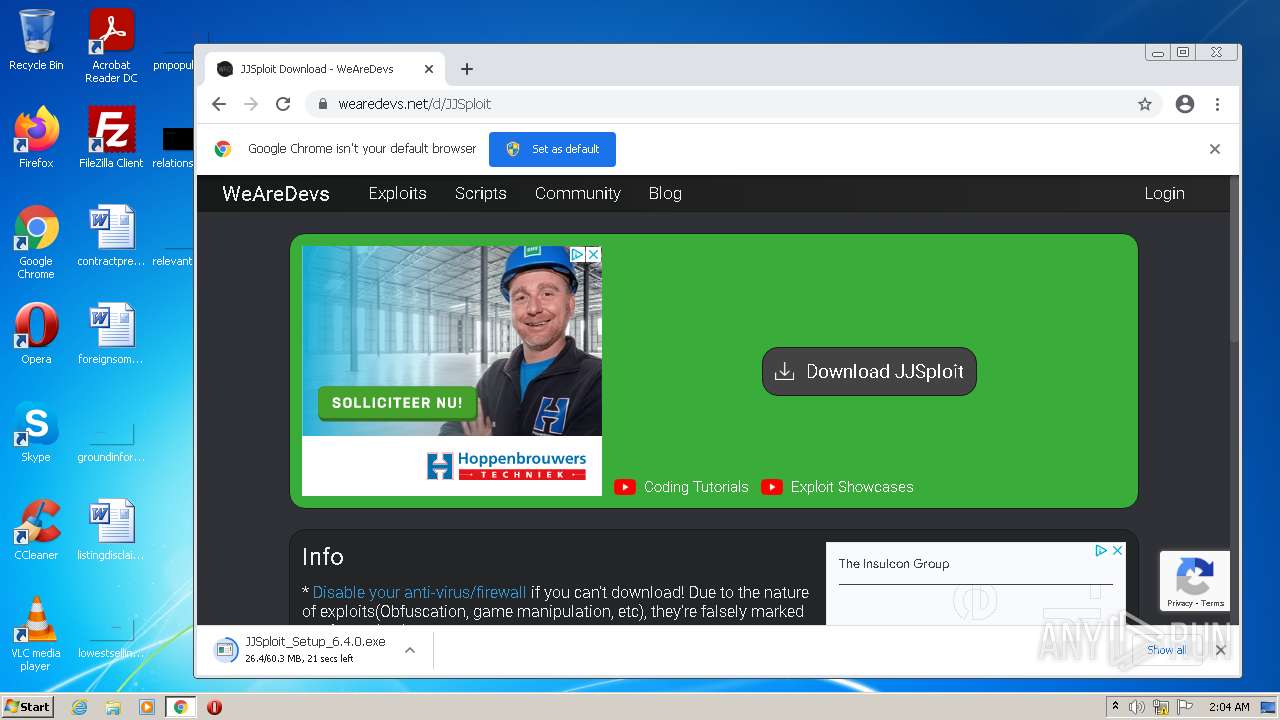Image resolution: width=1280 pixels, height=720 pixels.
Task: Open the contractpre... Word document on the desktop
Action: [x=111, y=235]
